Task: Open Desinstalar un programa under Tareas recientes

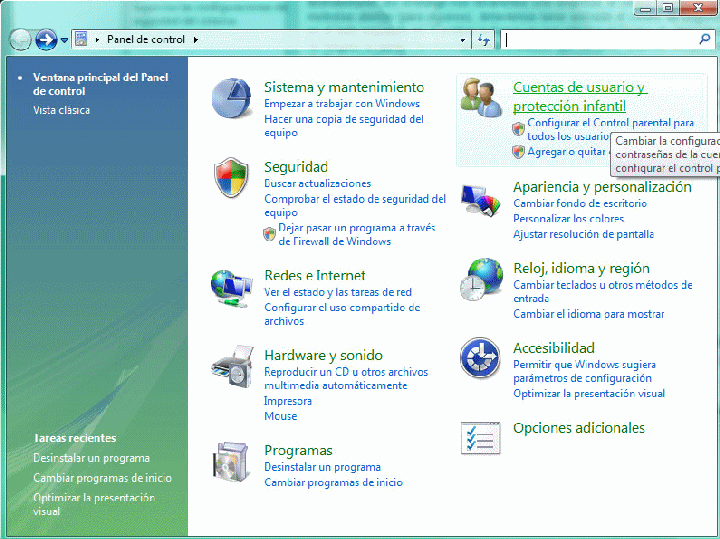Action: [91, 458]
